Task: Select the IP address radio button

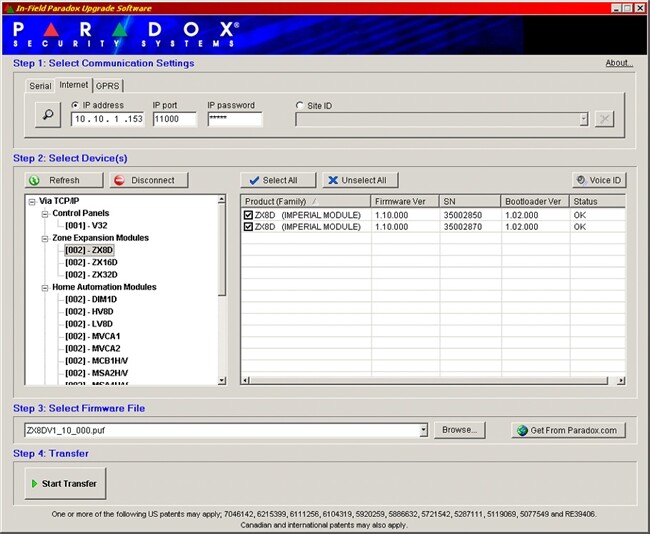Action: (76, 105)
